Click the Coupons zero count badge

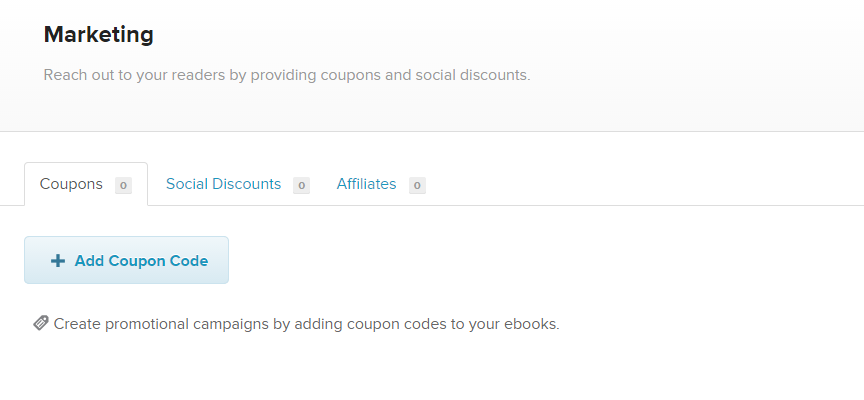(x=123, y=186)
